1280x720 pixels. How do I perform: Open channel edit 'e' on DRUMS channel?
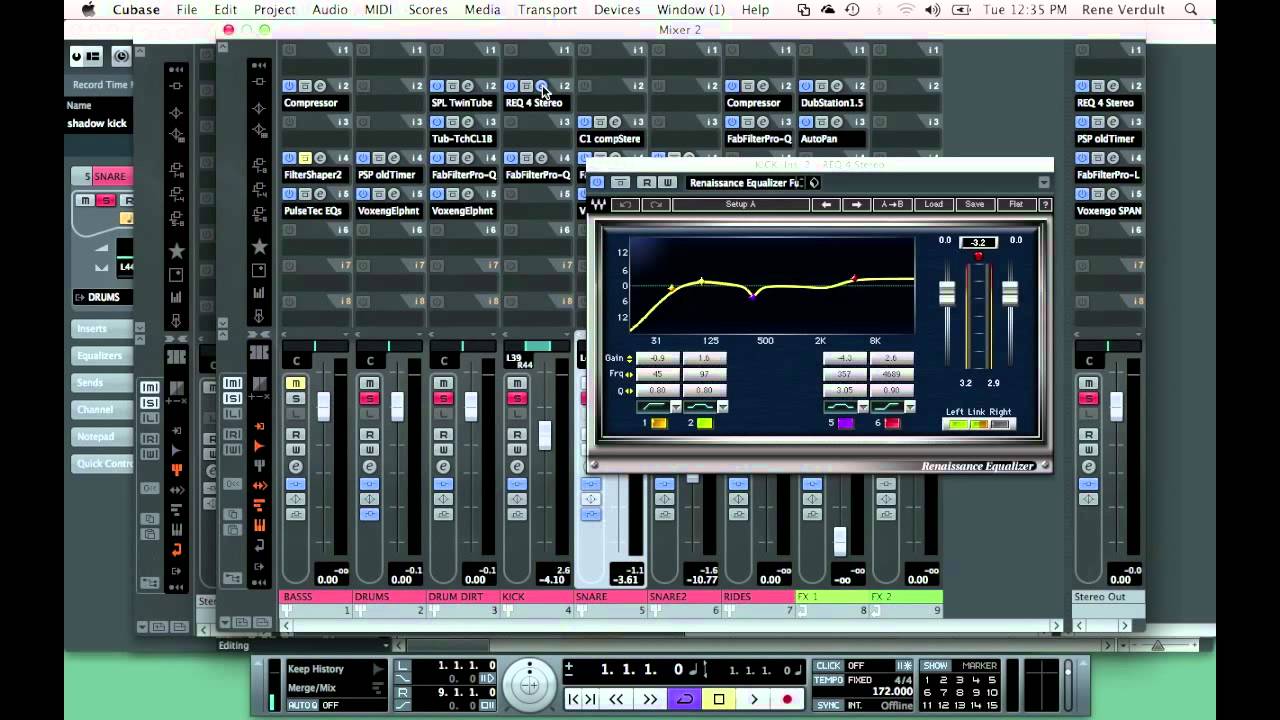(x=369, y=467)
